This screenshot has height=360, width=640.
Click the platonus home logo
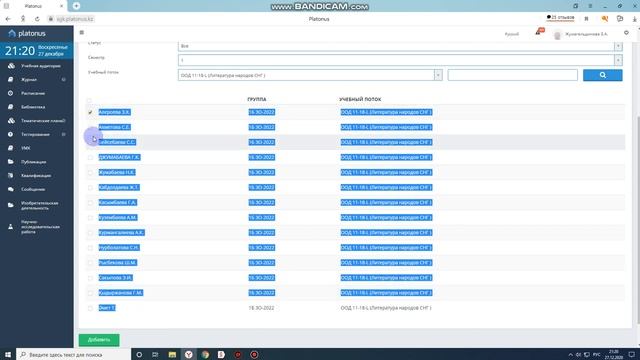click(27, 33)
